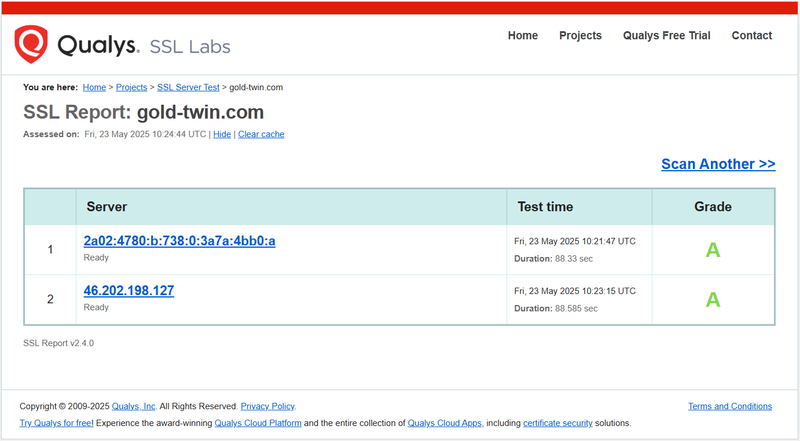Open Qualys Cloud Platform link
The height and width of the screenshot is (441, 800).
[258, 423]
